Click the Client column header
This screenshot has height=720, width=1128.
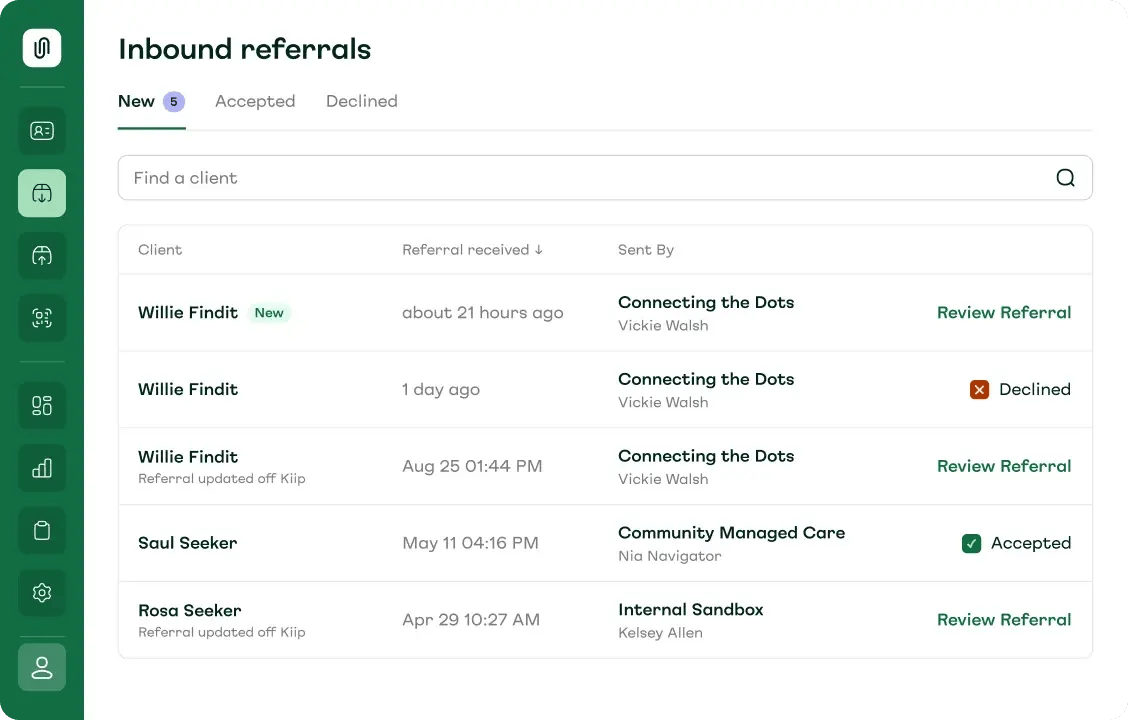[x=160, y=250]
